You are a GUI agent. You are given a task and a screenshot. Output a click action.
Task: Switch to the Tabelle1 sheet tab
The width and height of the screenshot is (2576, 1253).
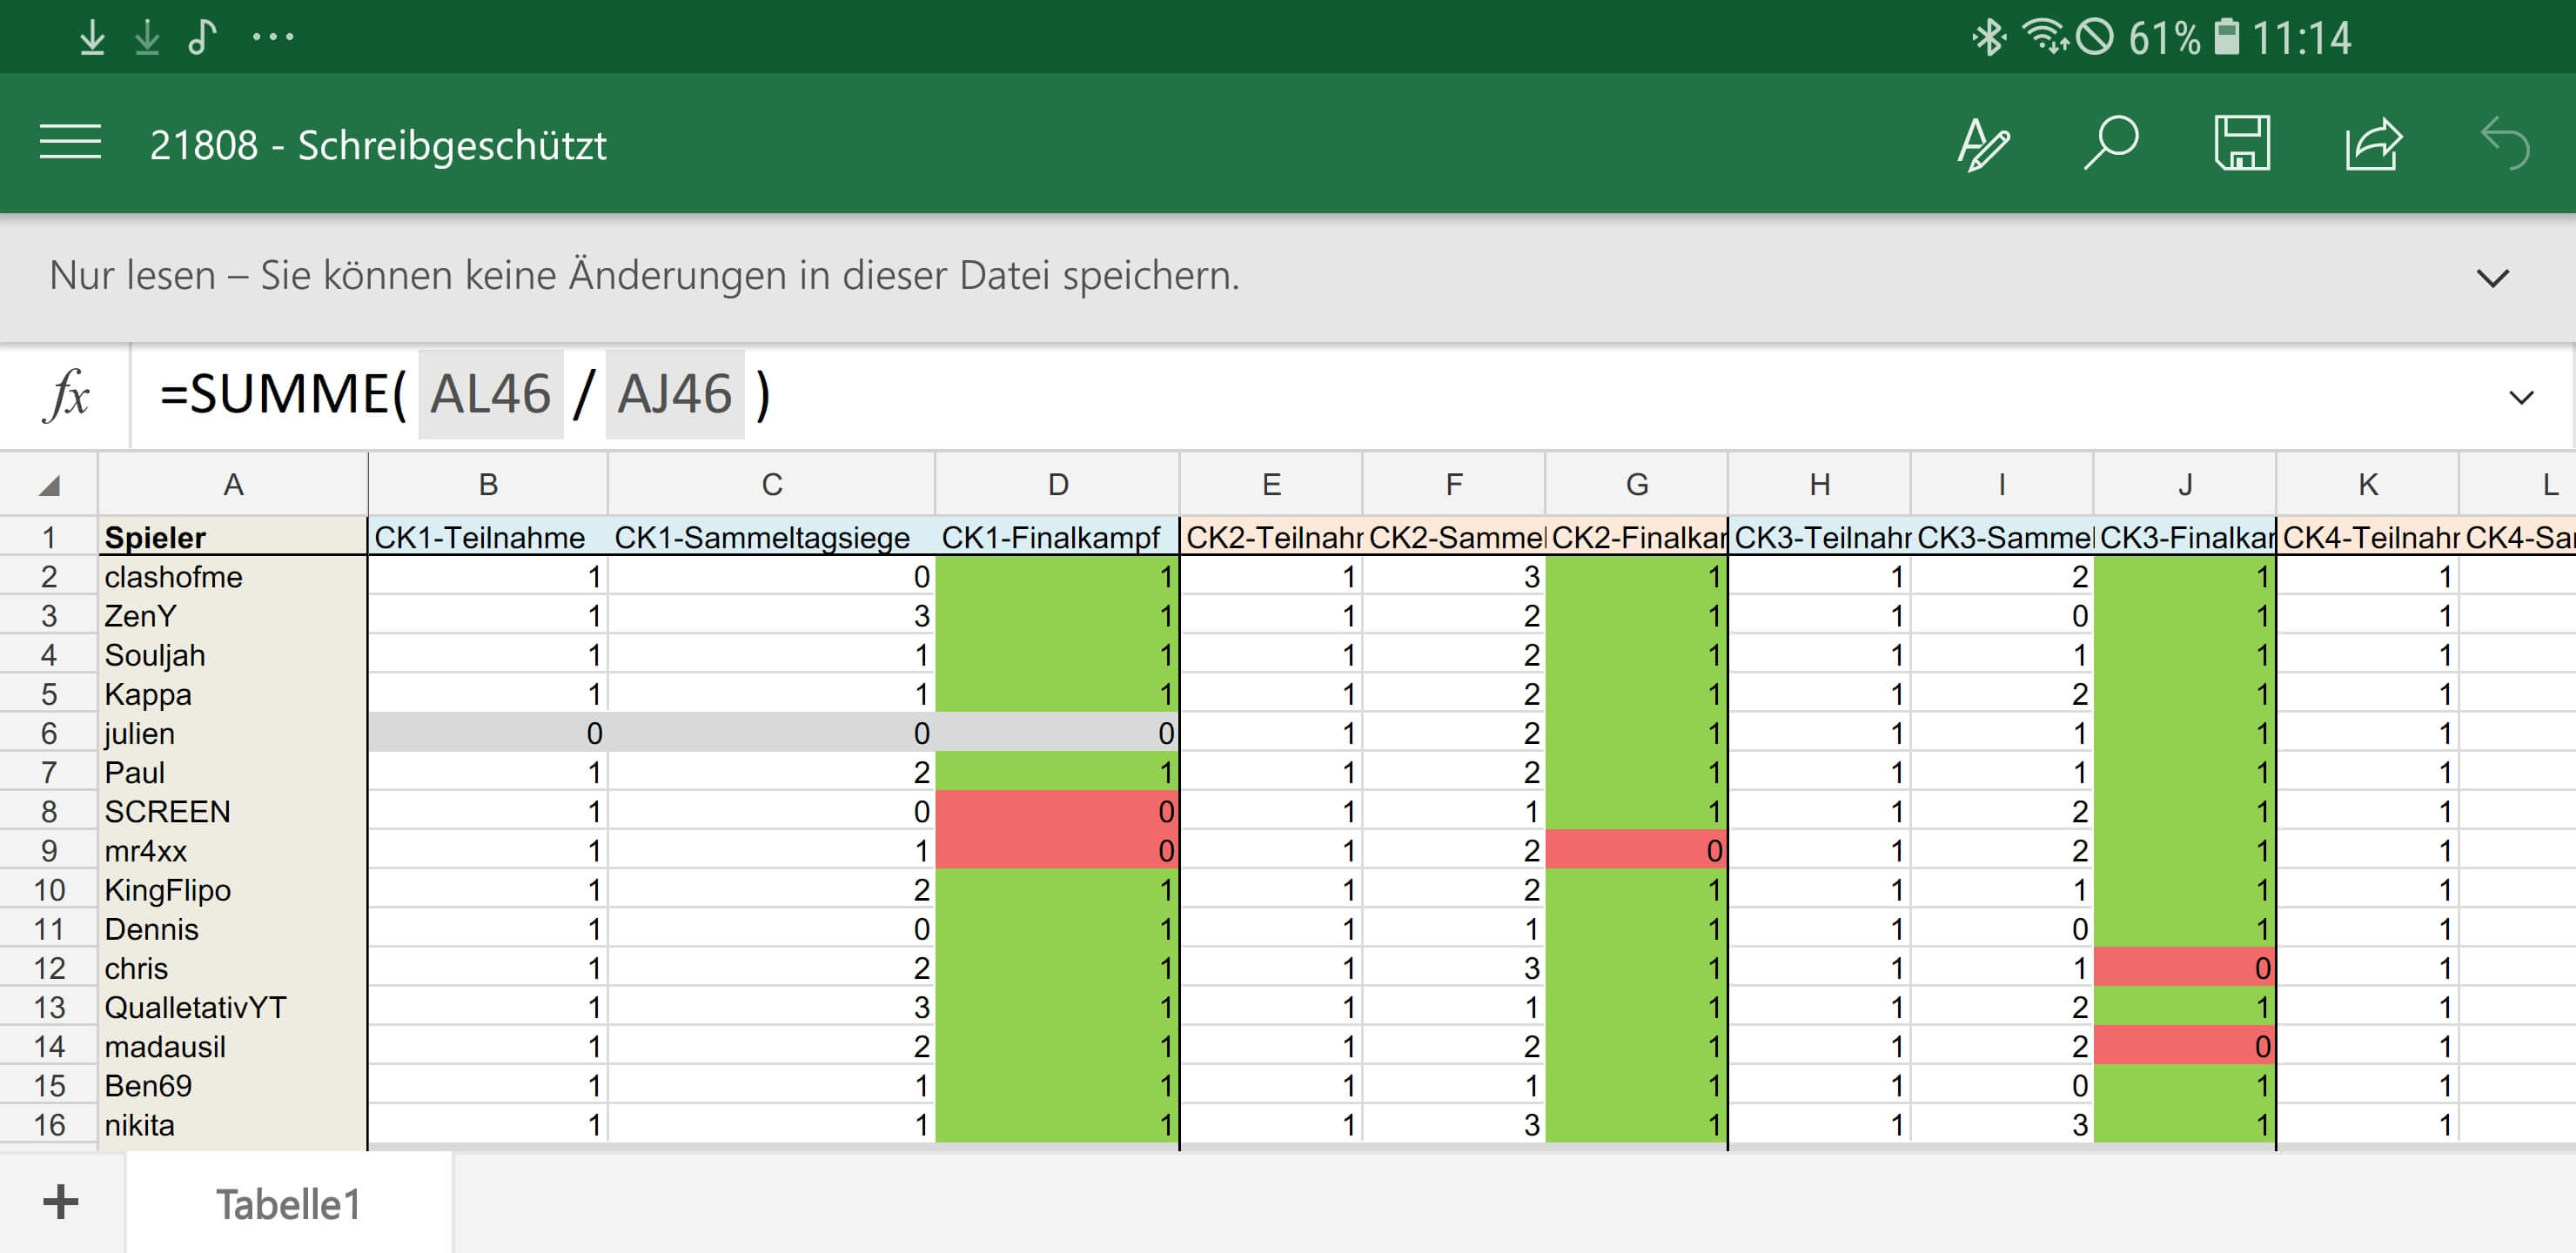tap(288, 1204)
